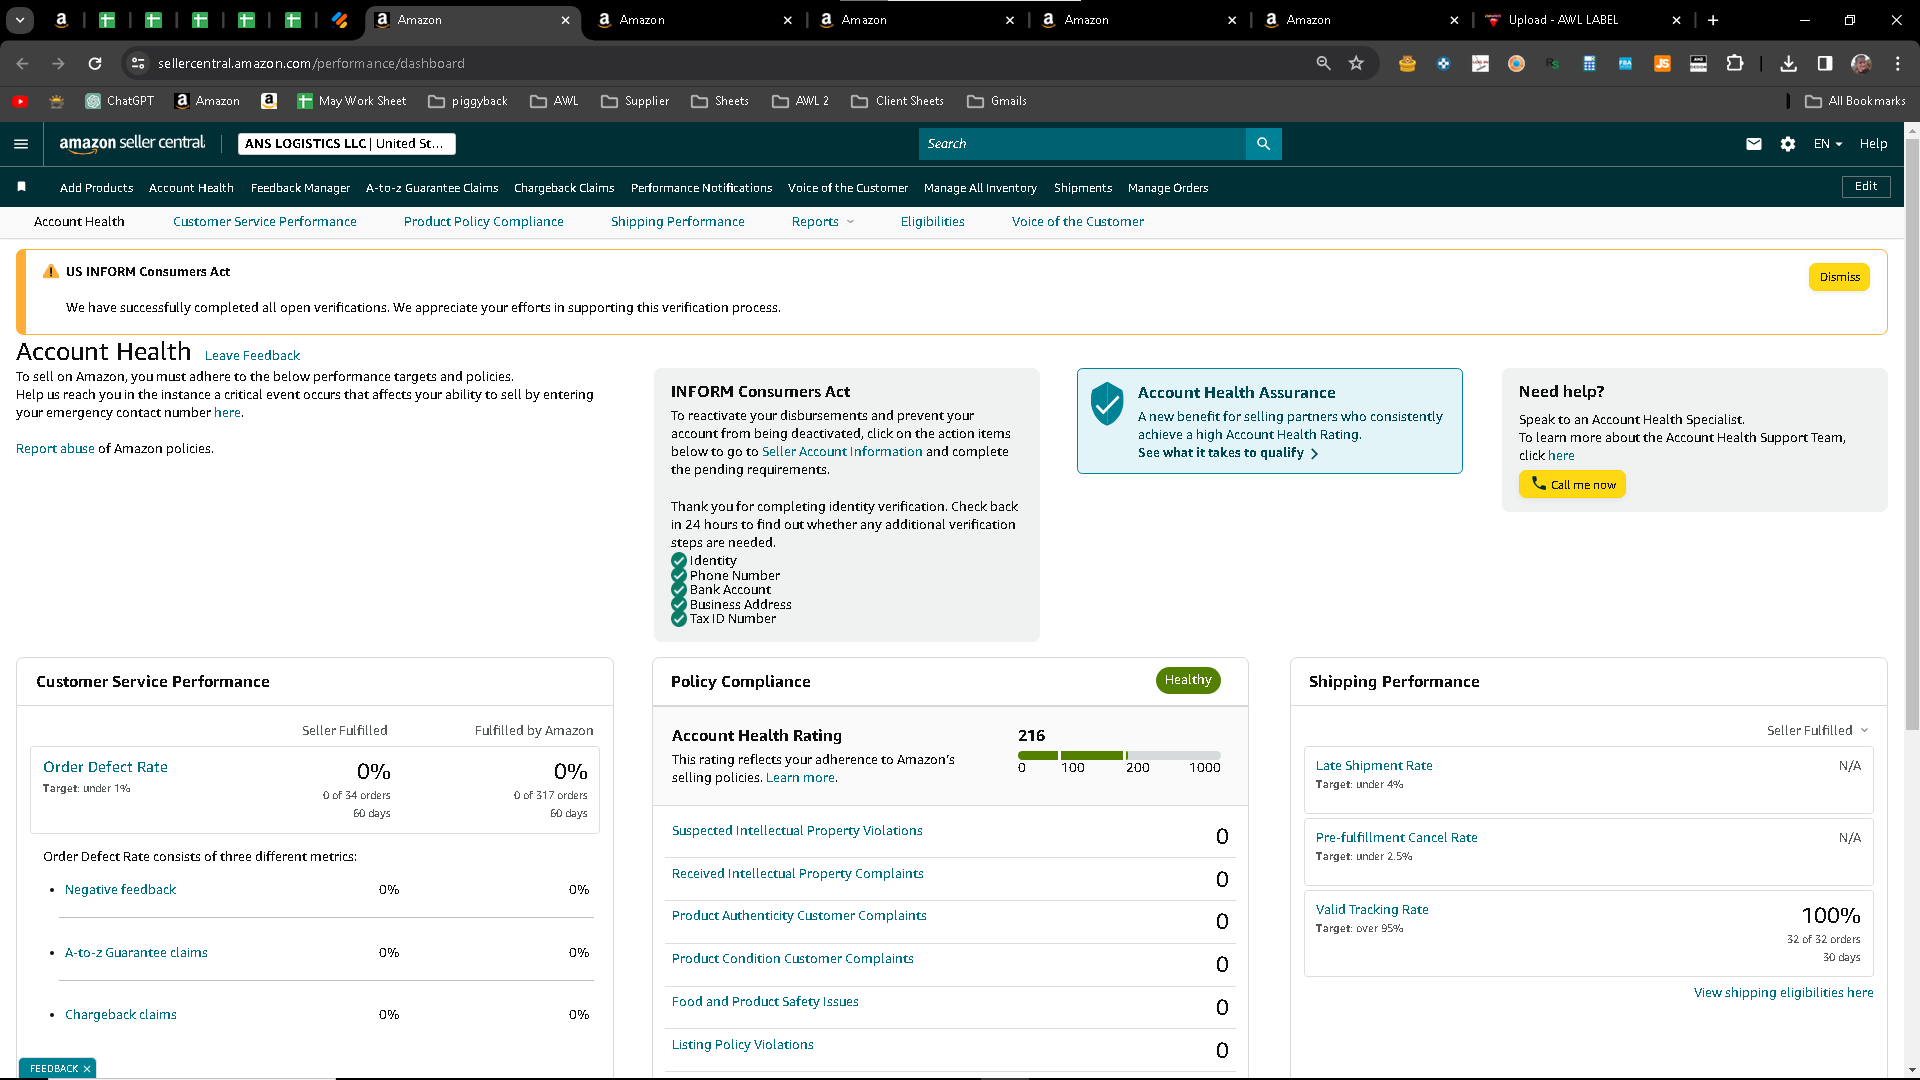Open the tab search dropdown arrow

coord(20,20)
